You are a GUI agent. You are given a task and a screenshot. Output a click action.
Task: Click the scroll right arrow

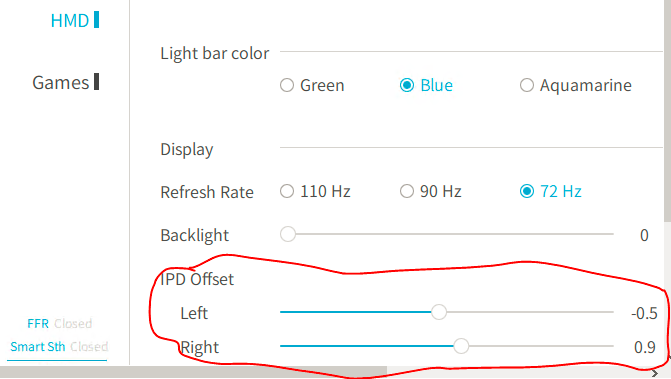click(x=655, y=373)
